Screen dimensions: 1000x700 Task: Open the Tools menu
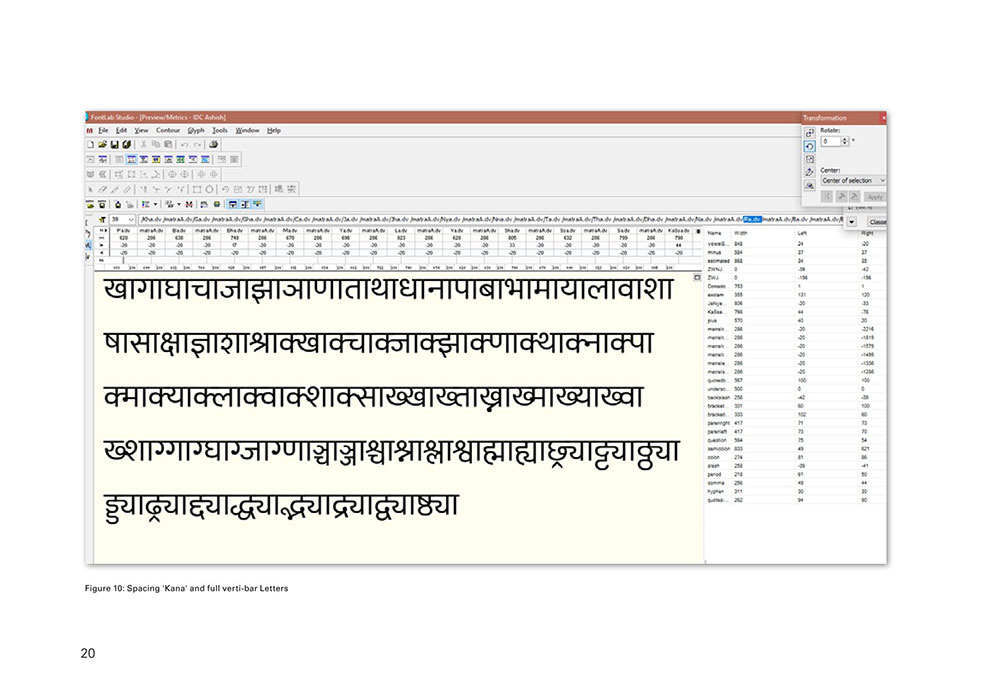tap(220, 130)
